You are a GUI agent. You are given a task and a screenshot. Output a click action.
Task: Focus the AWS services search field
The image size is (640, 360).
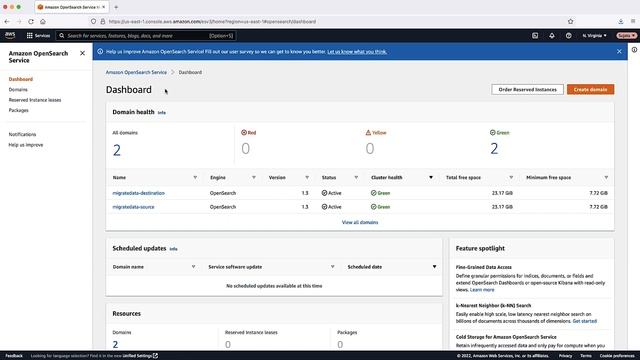click(146, 36)
